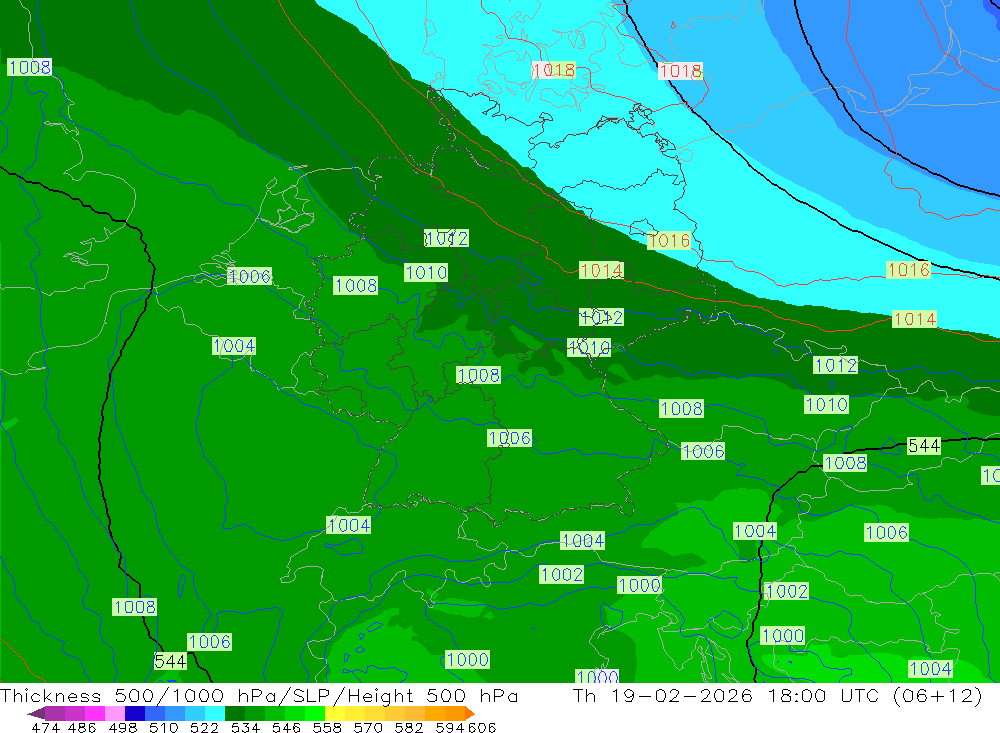The image size is (1000, 733).
Task: Select the magenta swatch in the thickness legend
Action: 95,713
